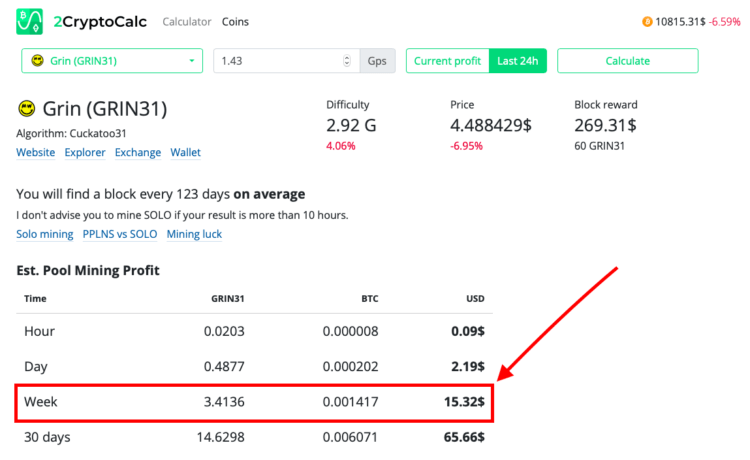
Task: Click the Week row label
Action: tap(41, 402)
